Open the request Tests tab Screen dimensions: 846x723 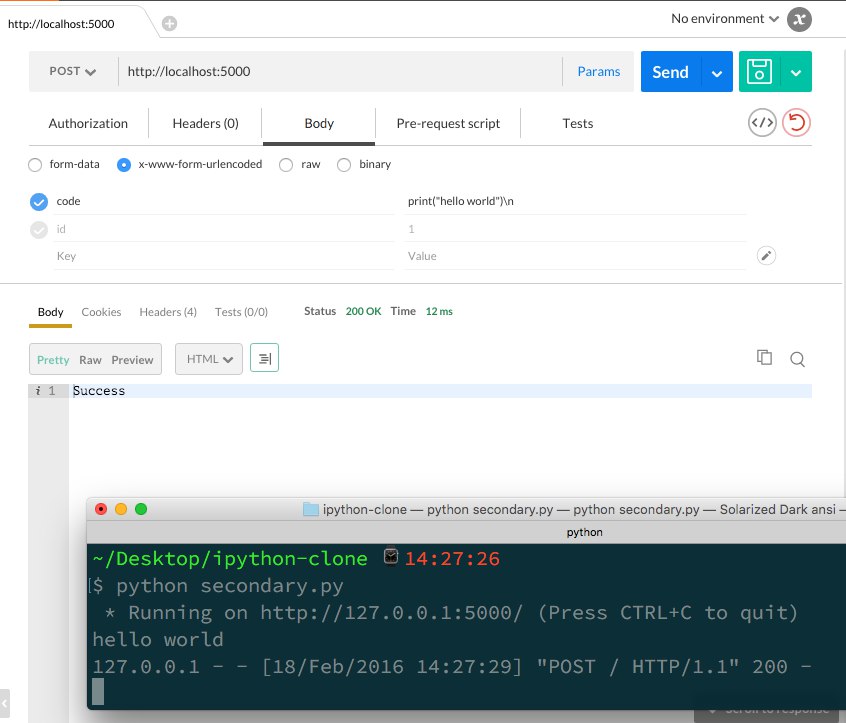point(577,124)
